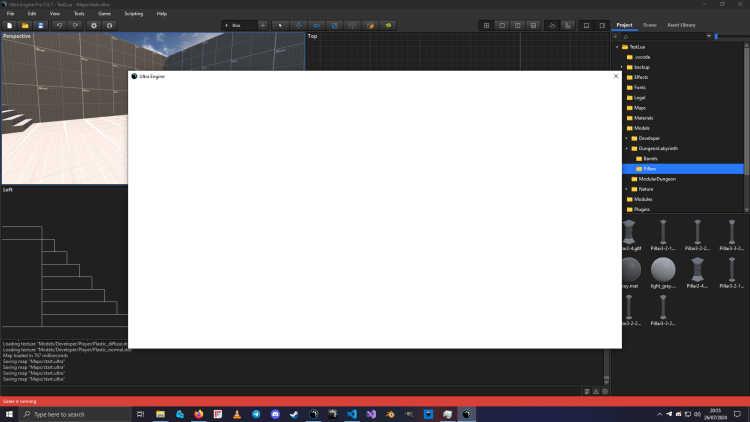The image size is (750, 422).
Task: Select the rotate tool in the toolbar
Action: tap(316, 25)
